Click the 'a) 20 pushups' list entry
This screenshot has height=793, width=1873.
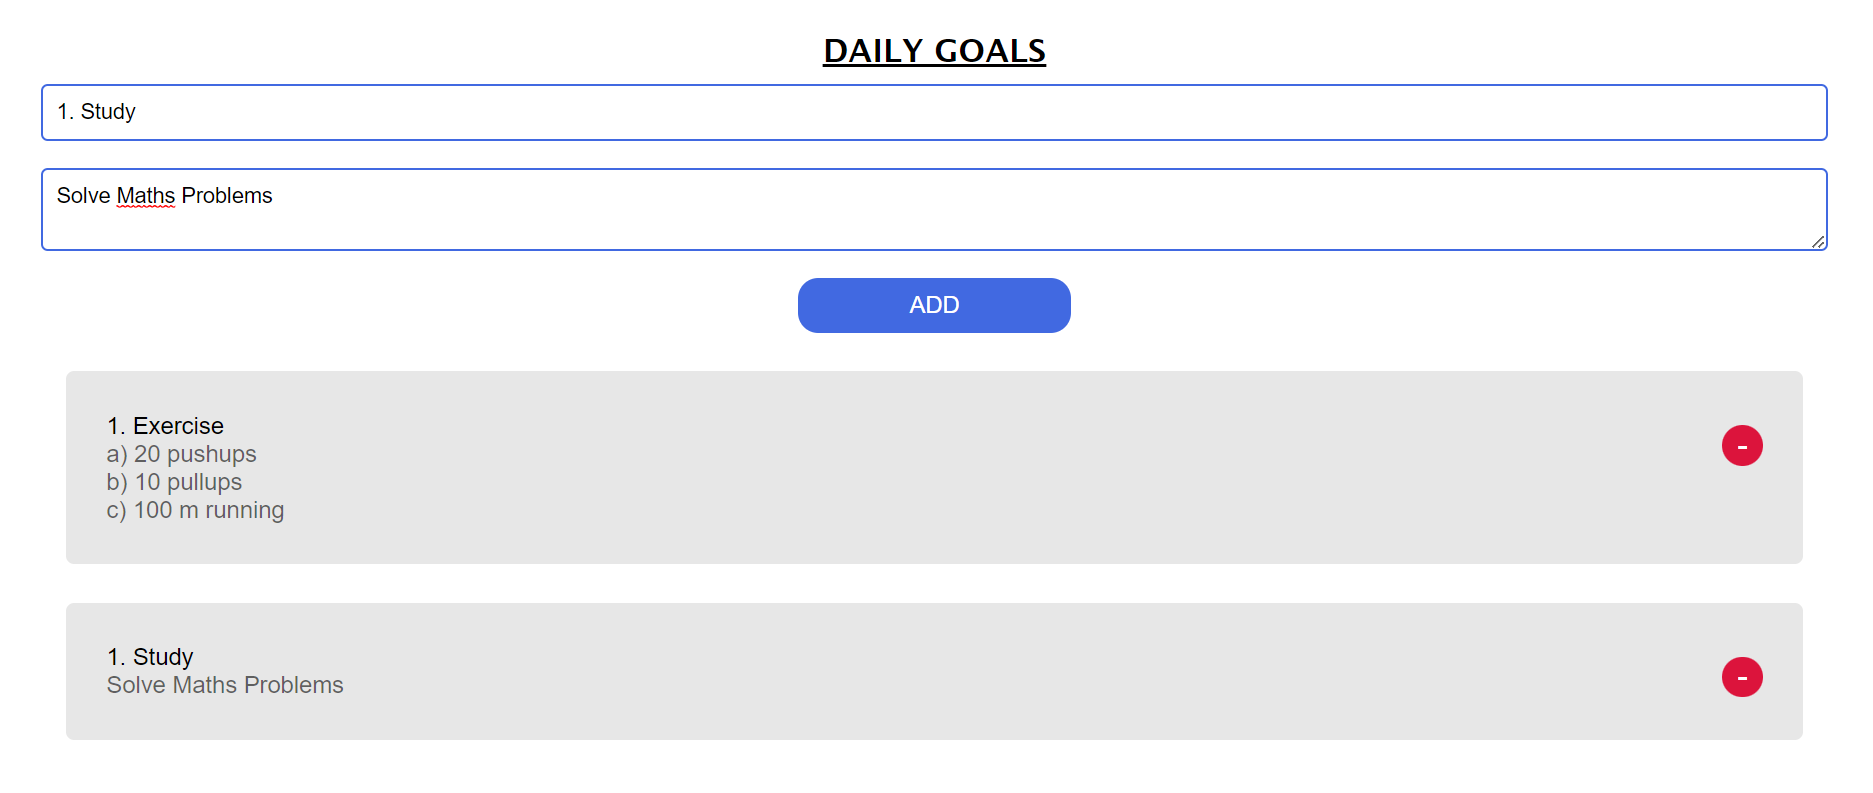(181, 453)
